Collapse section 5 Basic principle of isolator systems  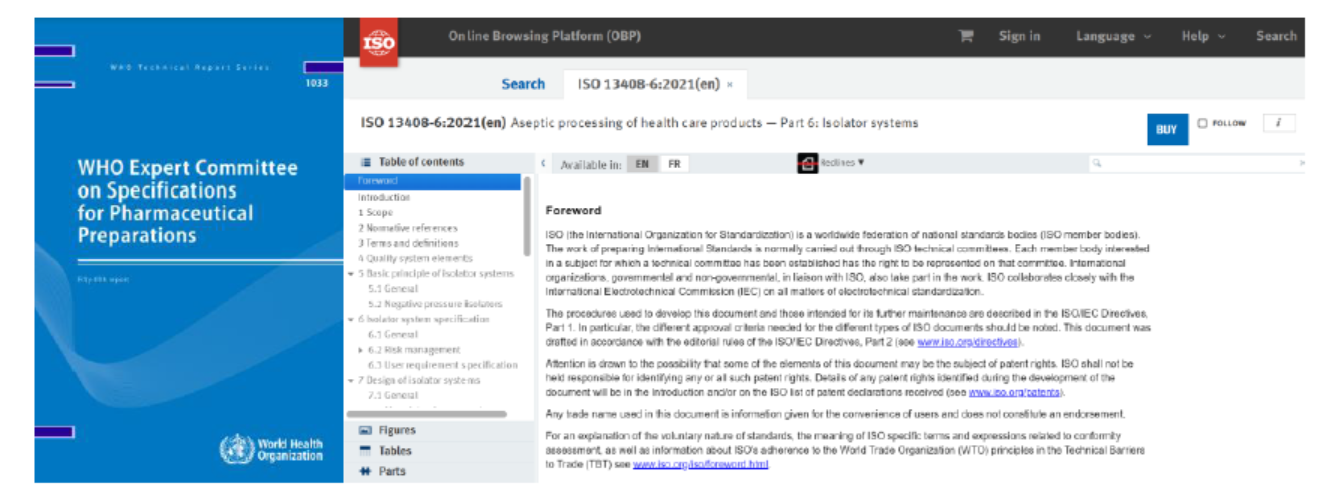(350, 274)
